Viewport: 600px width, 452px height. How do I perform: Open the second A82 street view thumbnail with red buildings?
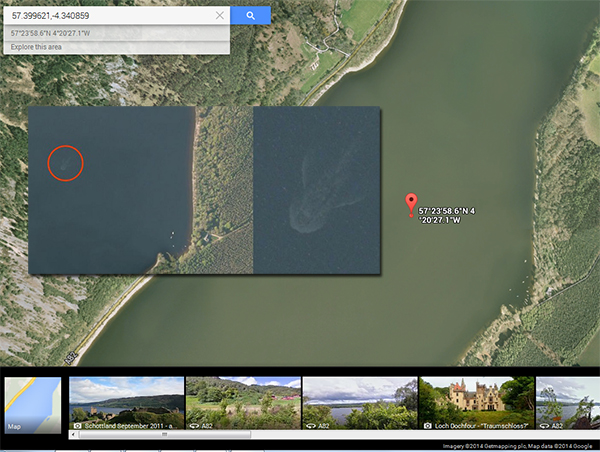pyautogui.click(x=243, y=403)
